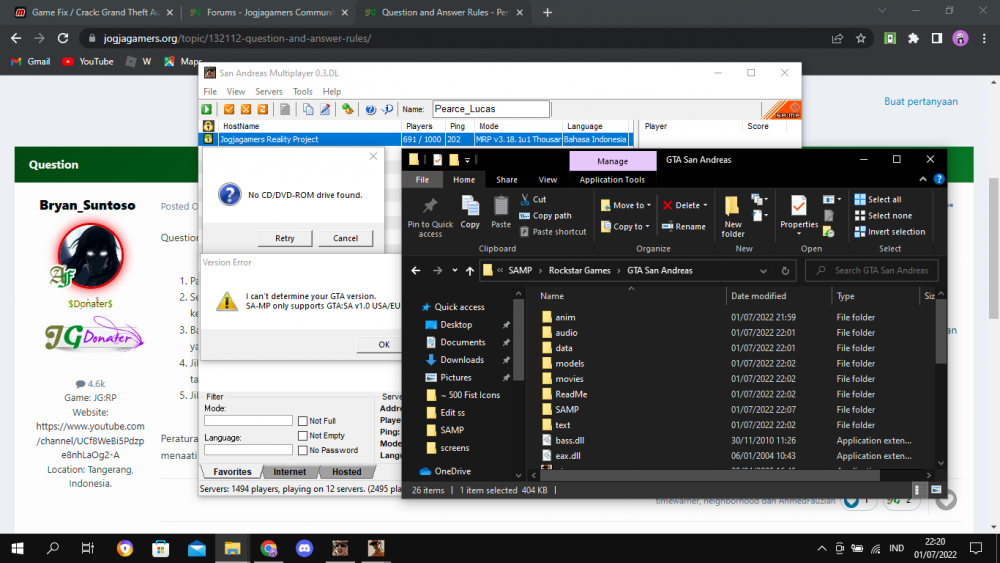Click the orange X Delete Server icon in SA-MP

(x=246, y=109)
